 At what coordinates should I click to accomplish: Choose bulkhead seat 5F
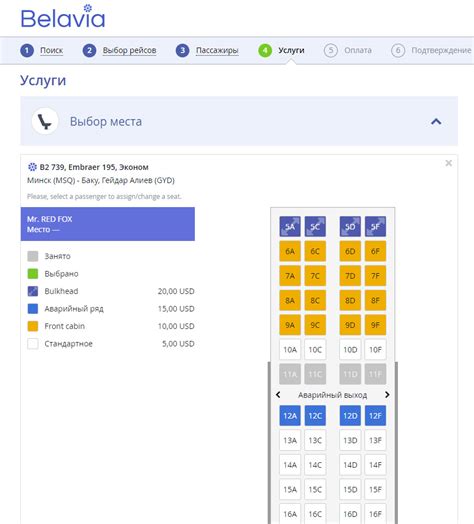[375, 227]
